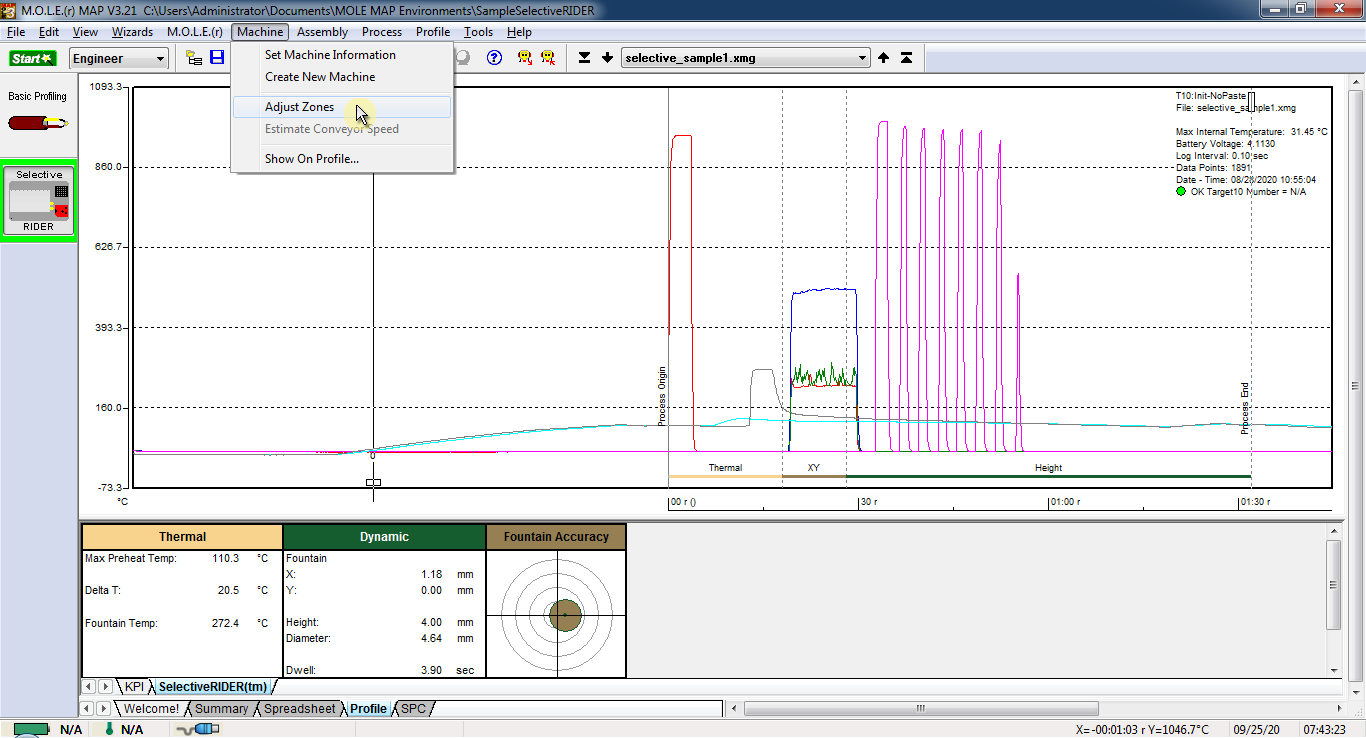Click the Dynamic table header

[x=384, y=537]
